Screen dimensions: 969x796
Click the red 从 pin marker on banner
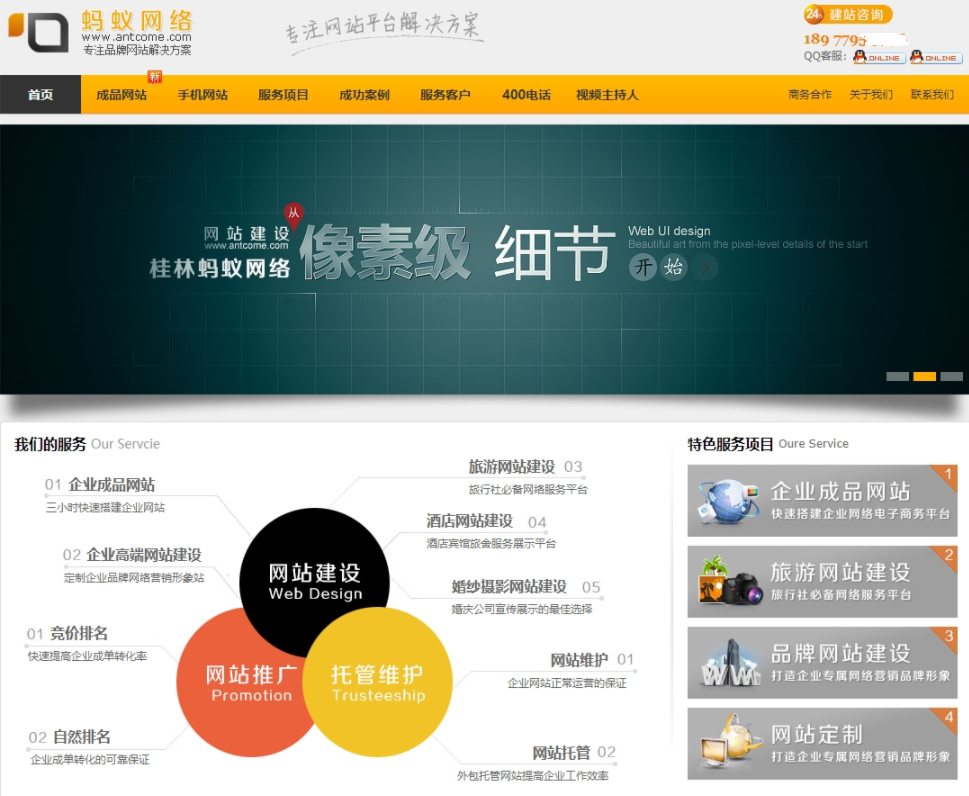point(293,214)
